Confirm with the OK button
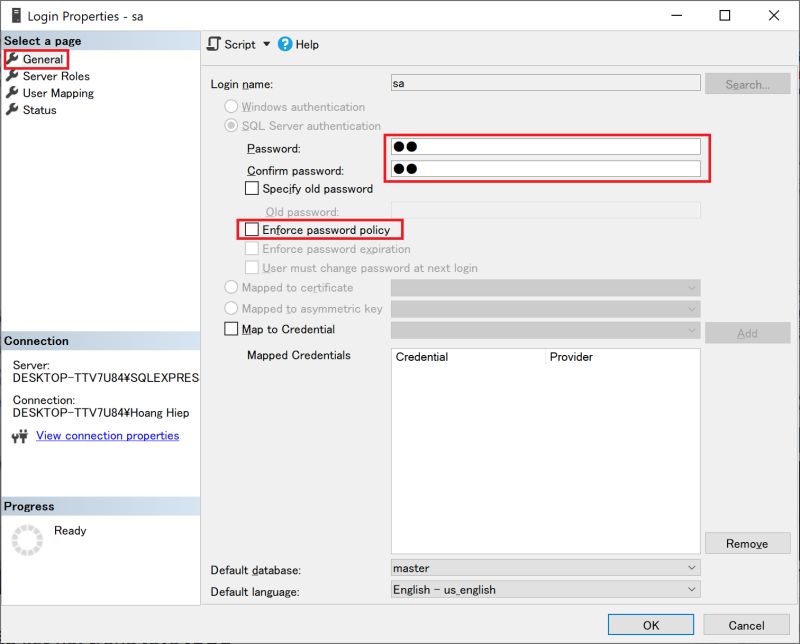 point(650,624)
